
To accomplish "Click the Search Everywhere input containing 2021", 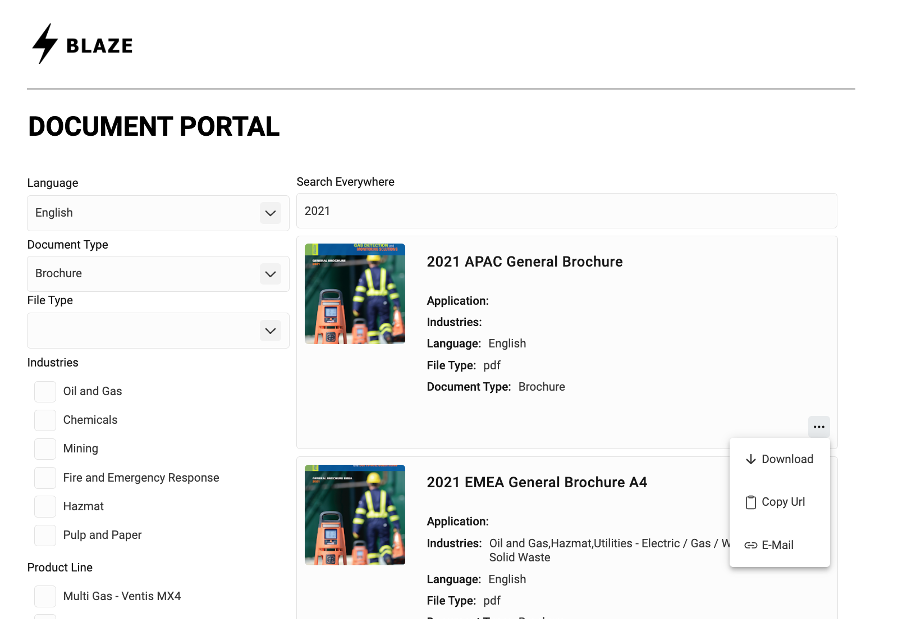I will click(565, 210).
